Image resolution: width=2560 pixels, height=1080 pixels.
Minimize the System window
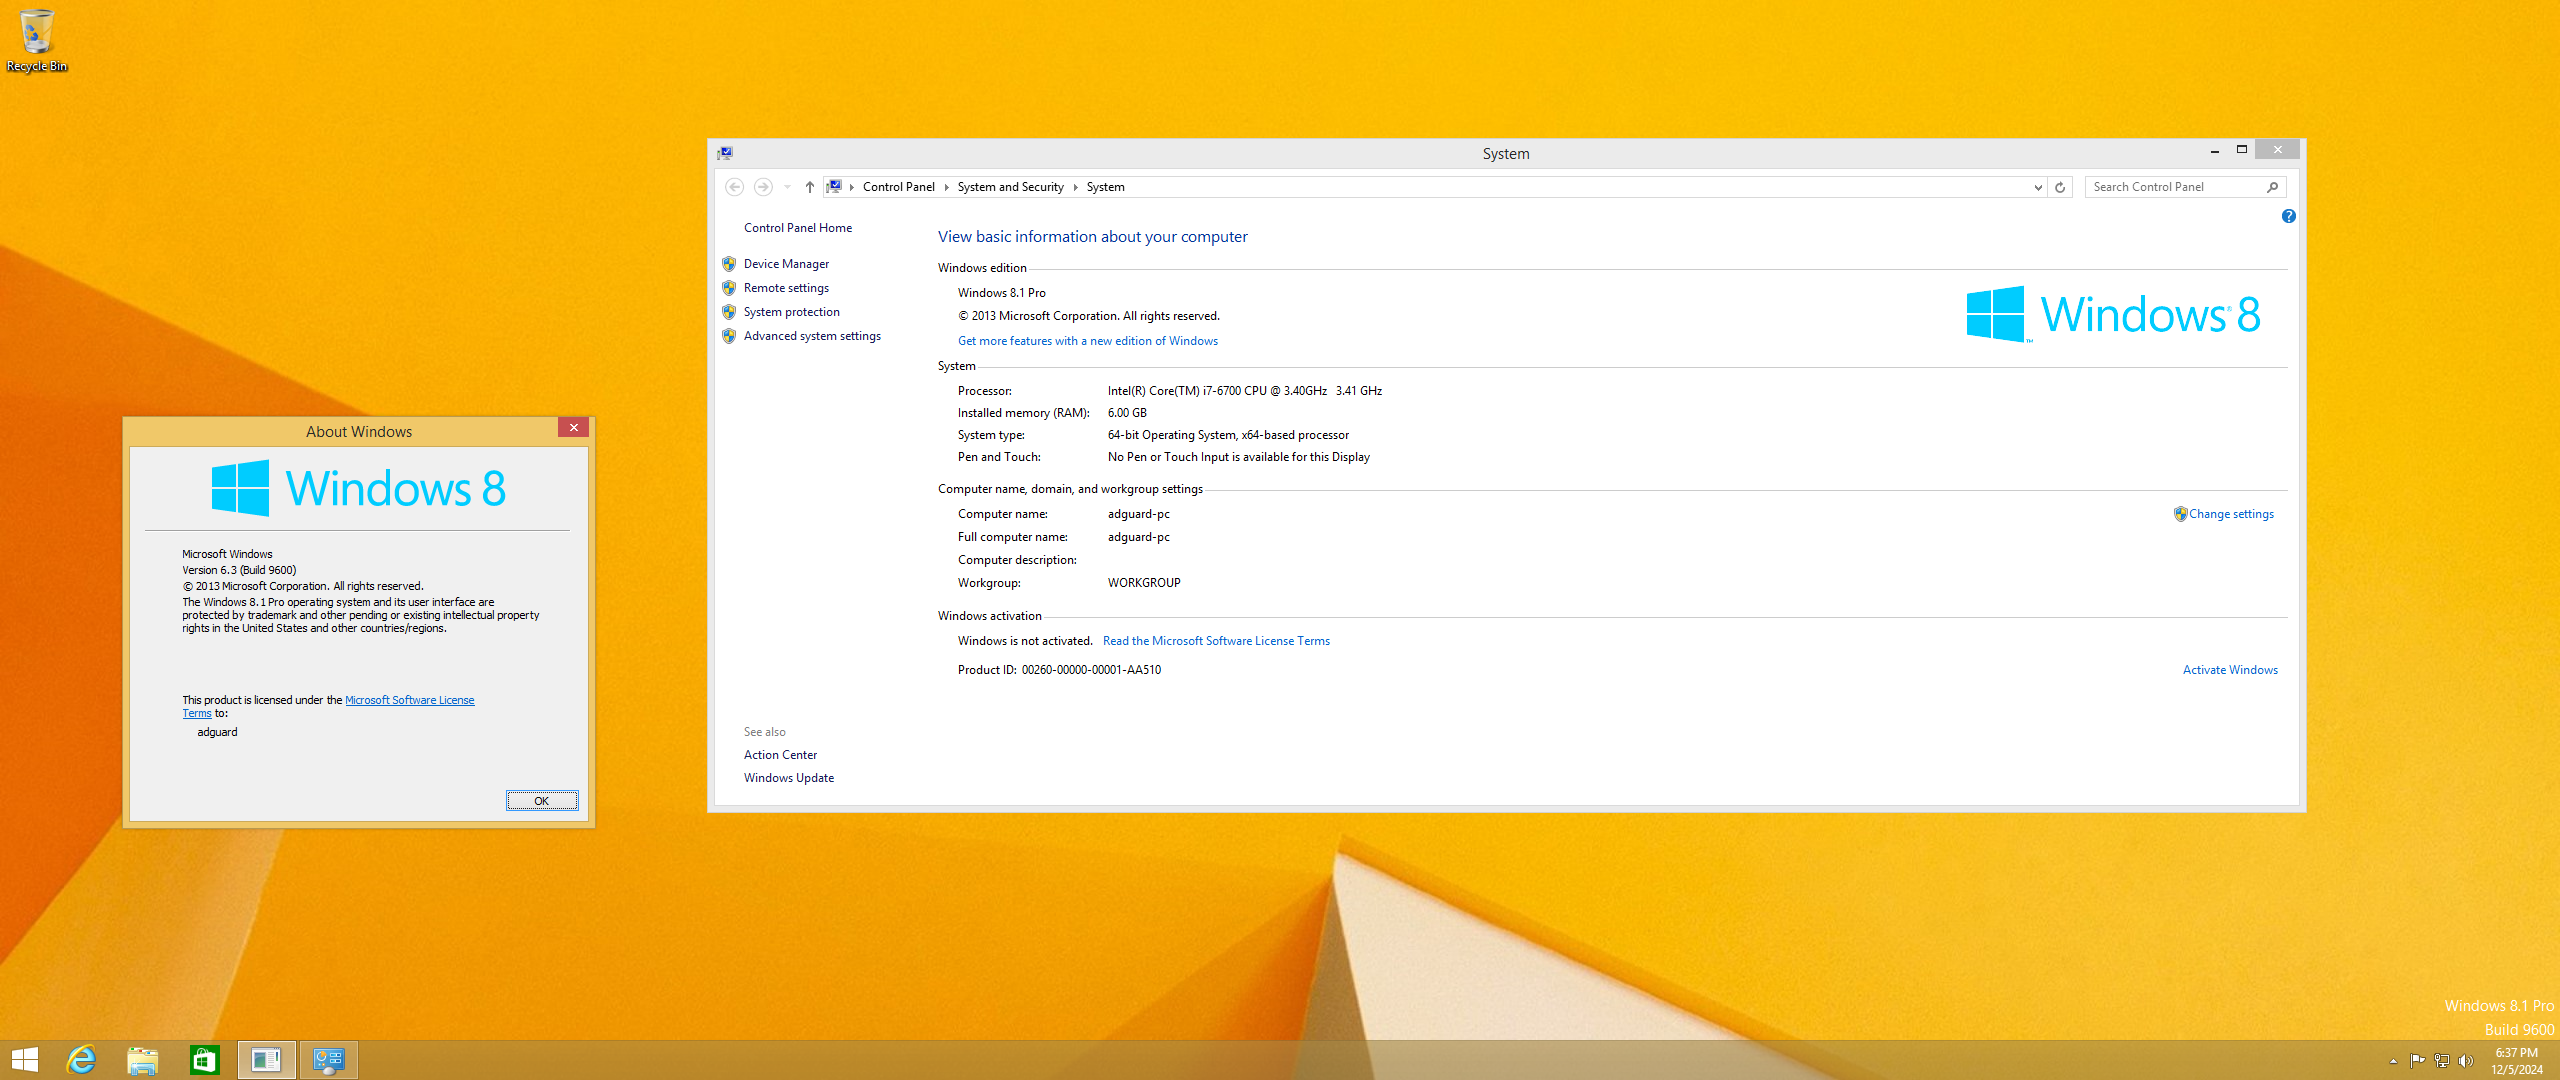[2214, 150]
